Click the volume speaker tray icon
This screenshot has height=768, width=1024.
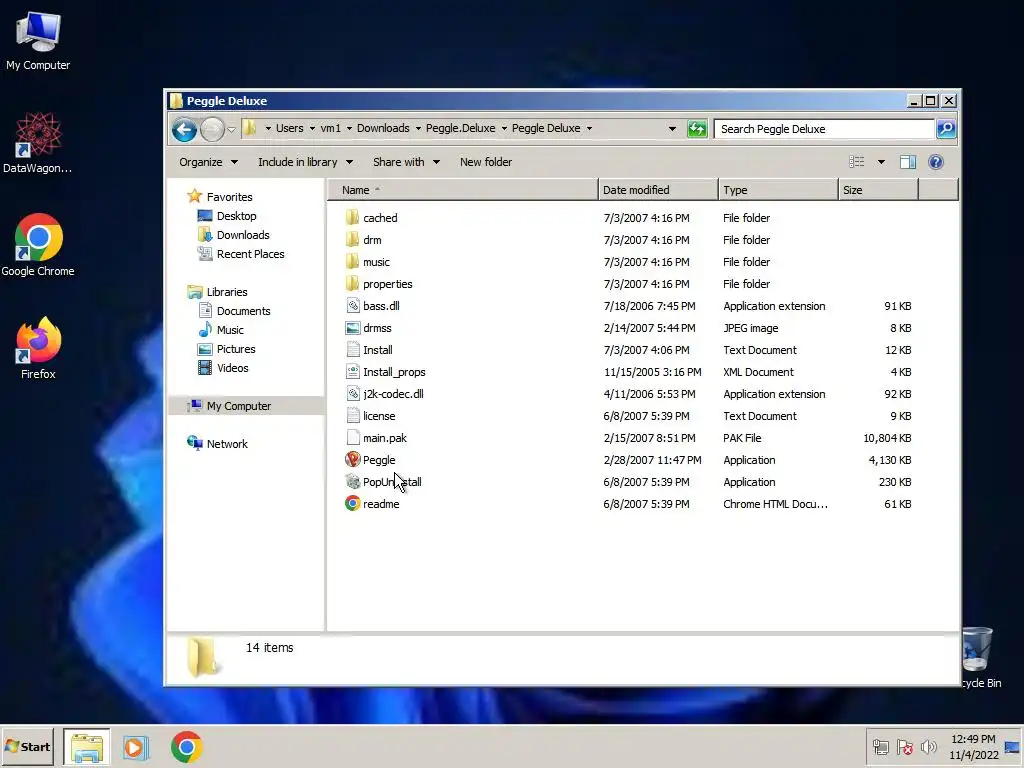(928, 747)
